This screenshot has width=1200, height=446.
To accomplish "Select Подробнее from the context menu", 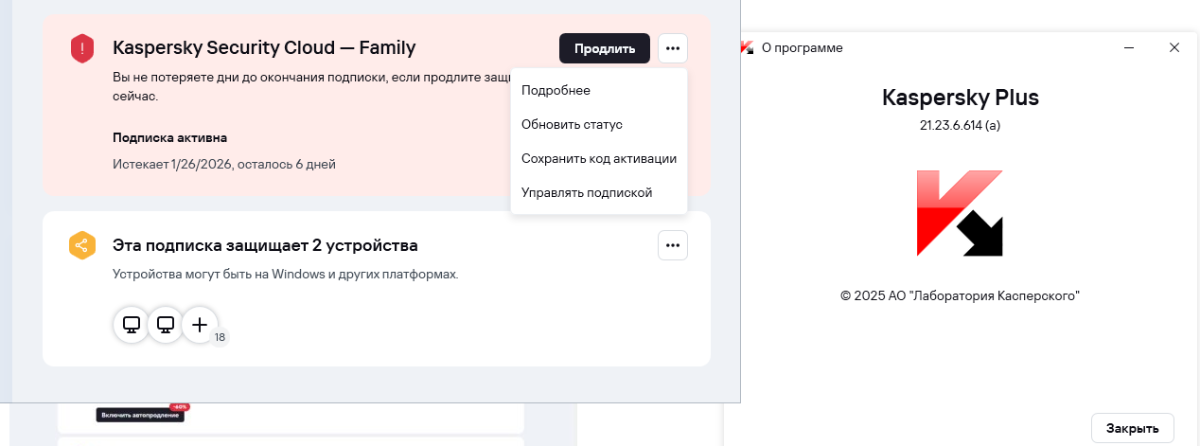I will (x=556, y=90).
